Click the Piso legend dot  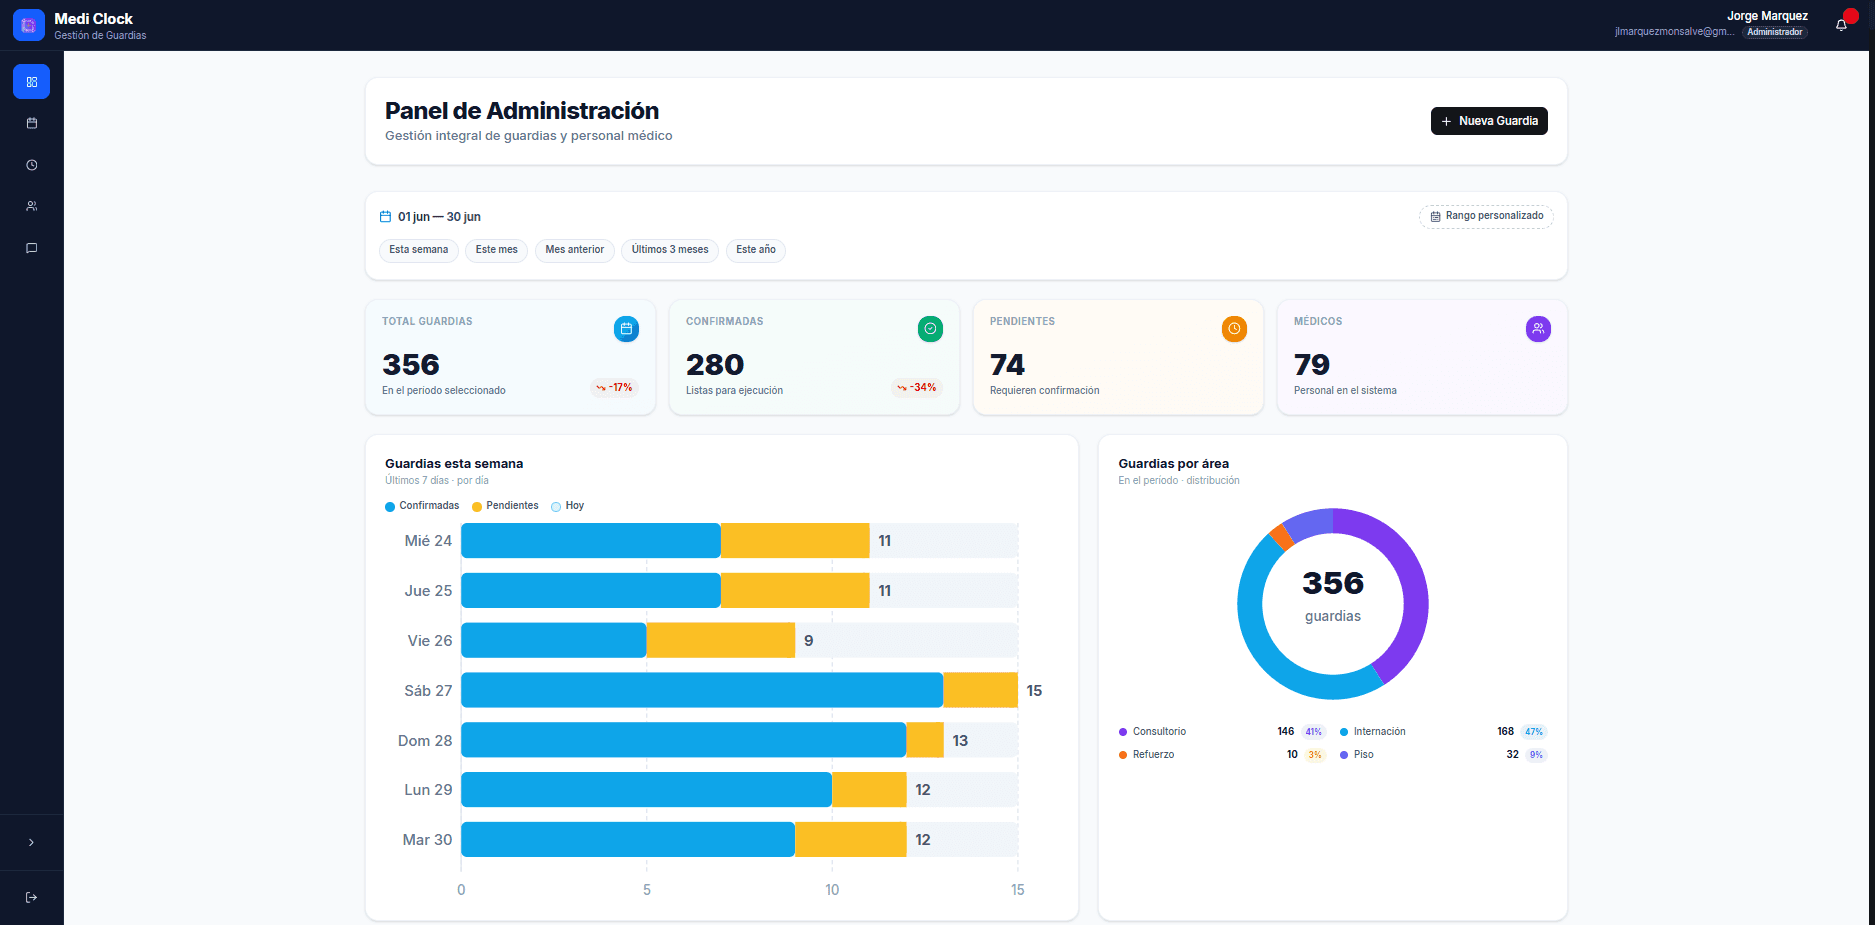[1344, 755]
